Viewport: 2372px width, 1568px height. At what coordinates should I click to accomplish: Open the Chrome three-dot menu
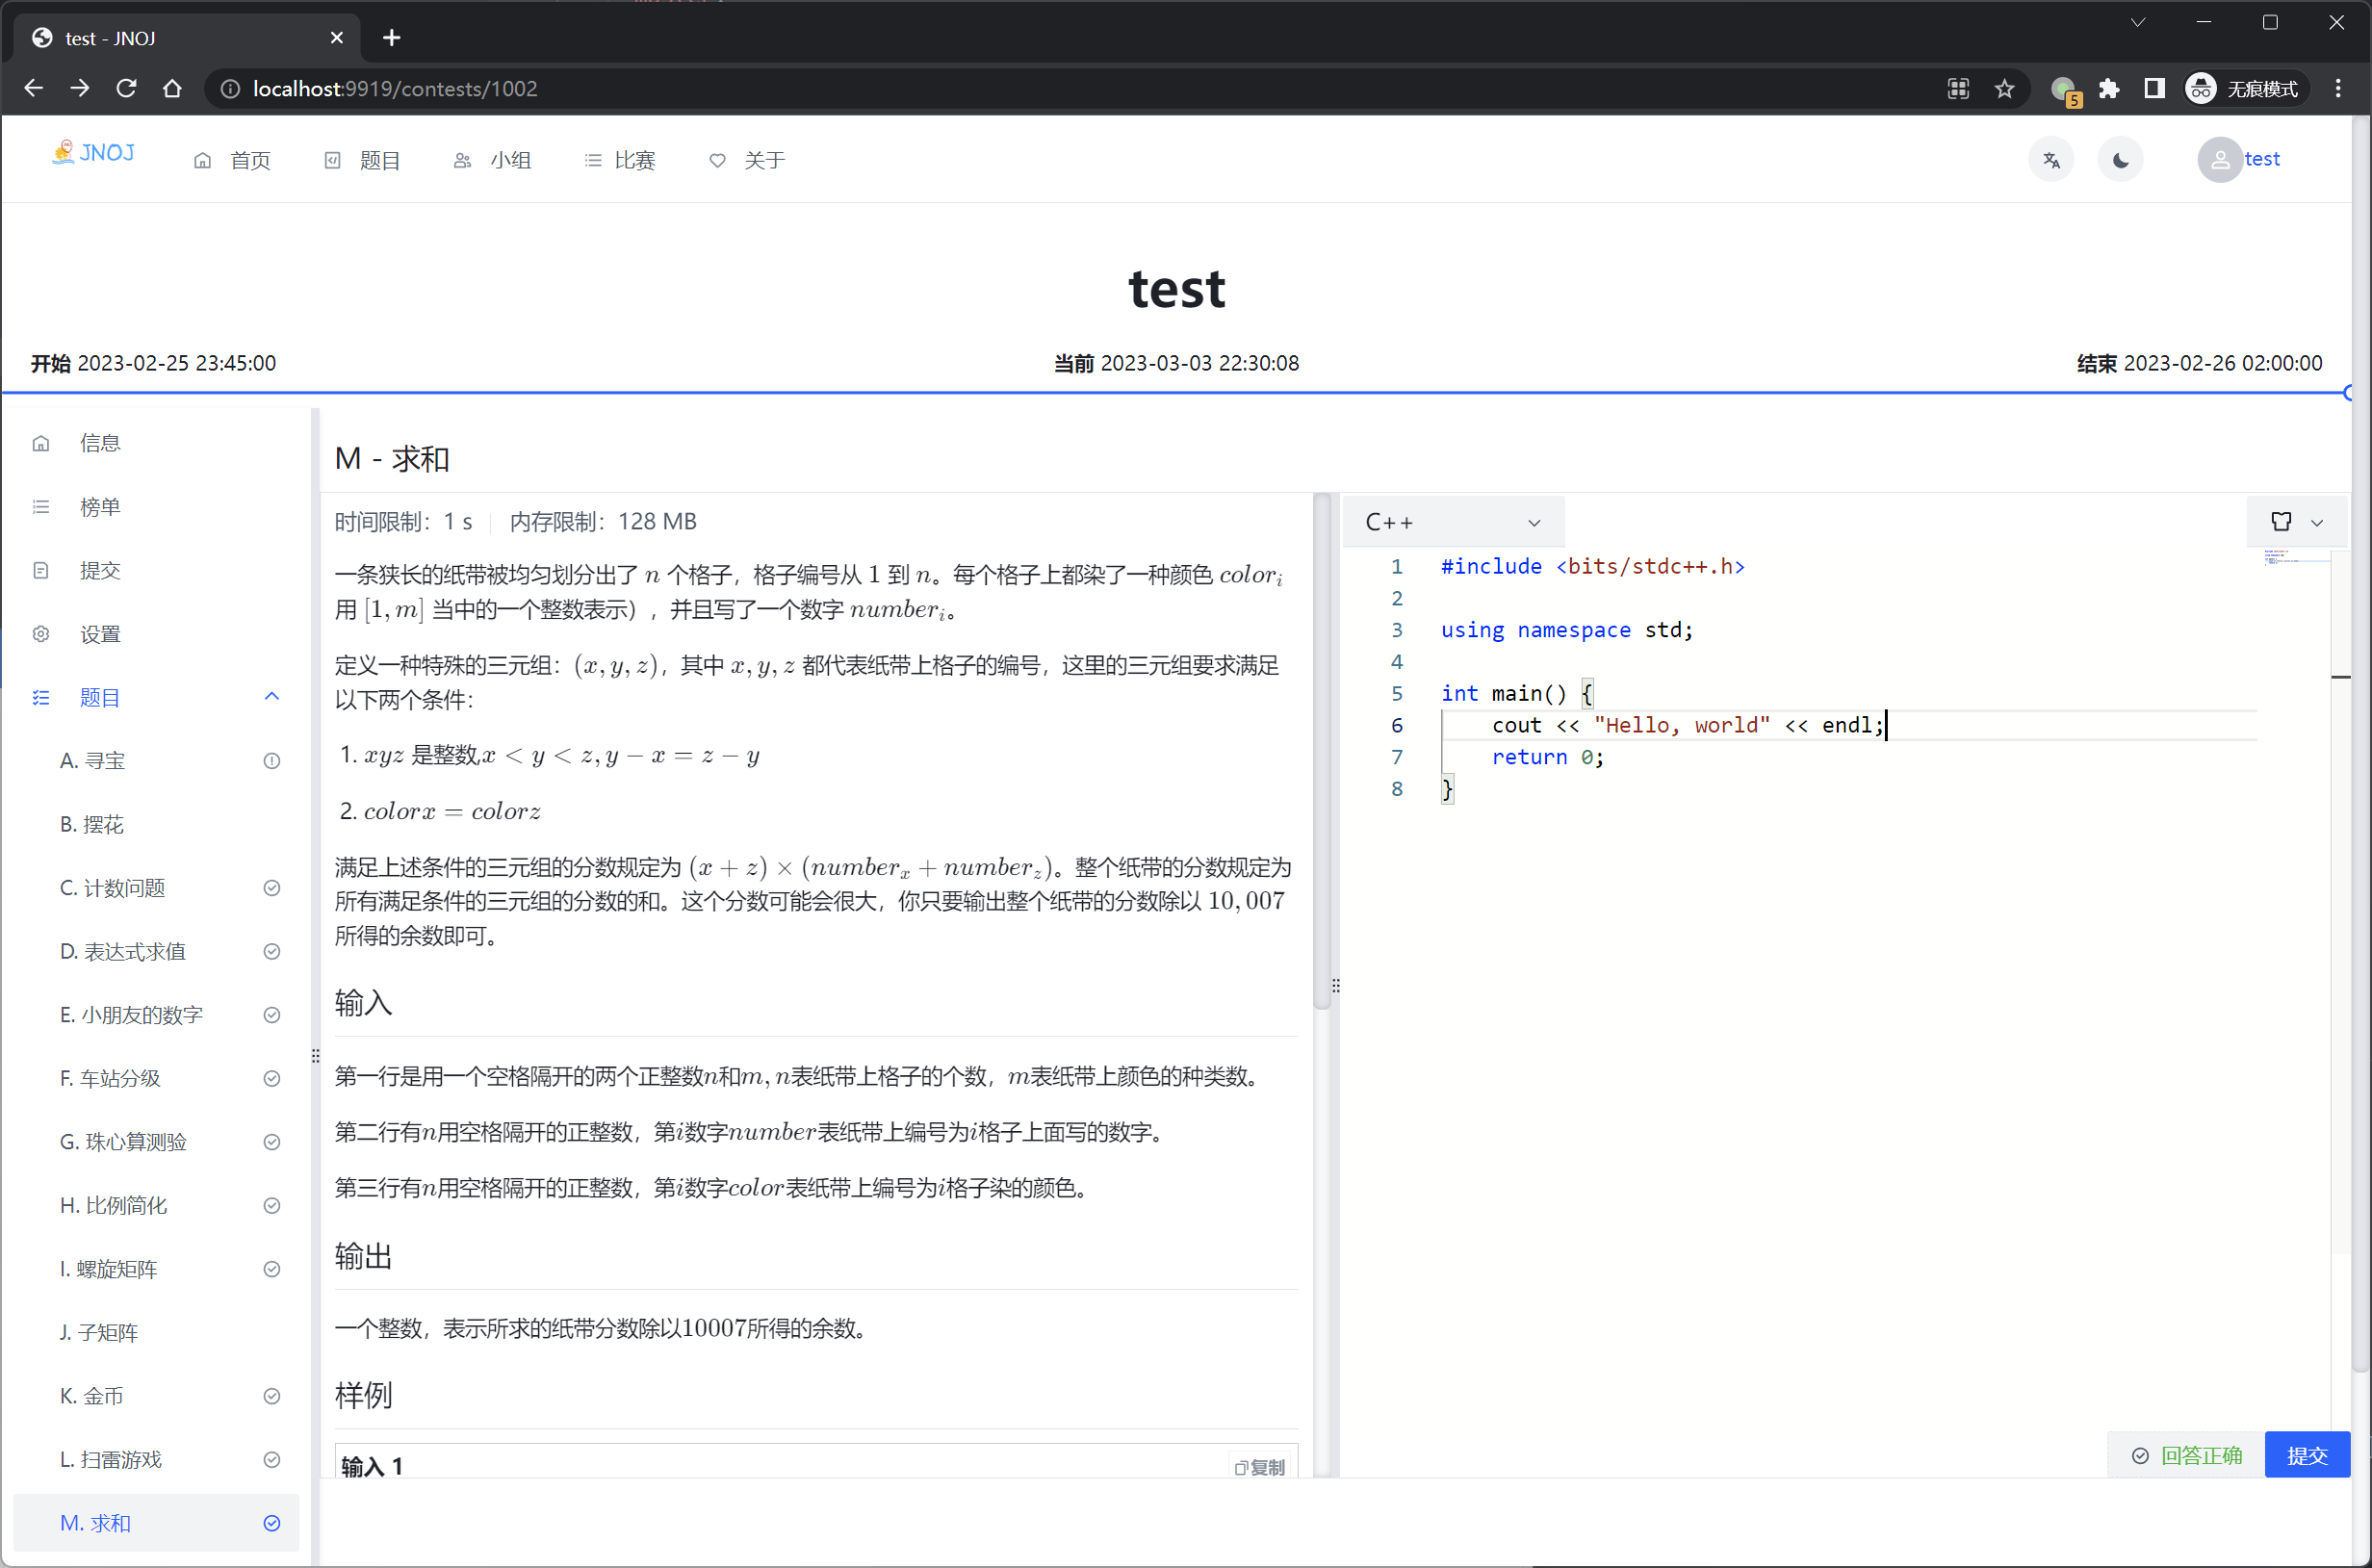point(2338,89)
